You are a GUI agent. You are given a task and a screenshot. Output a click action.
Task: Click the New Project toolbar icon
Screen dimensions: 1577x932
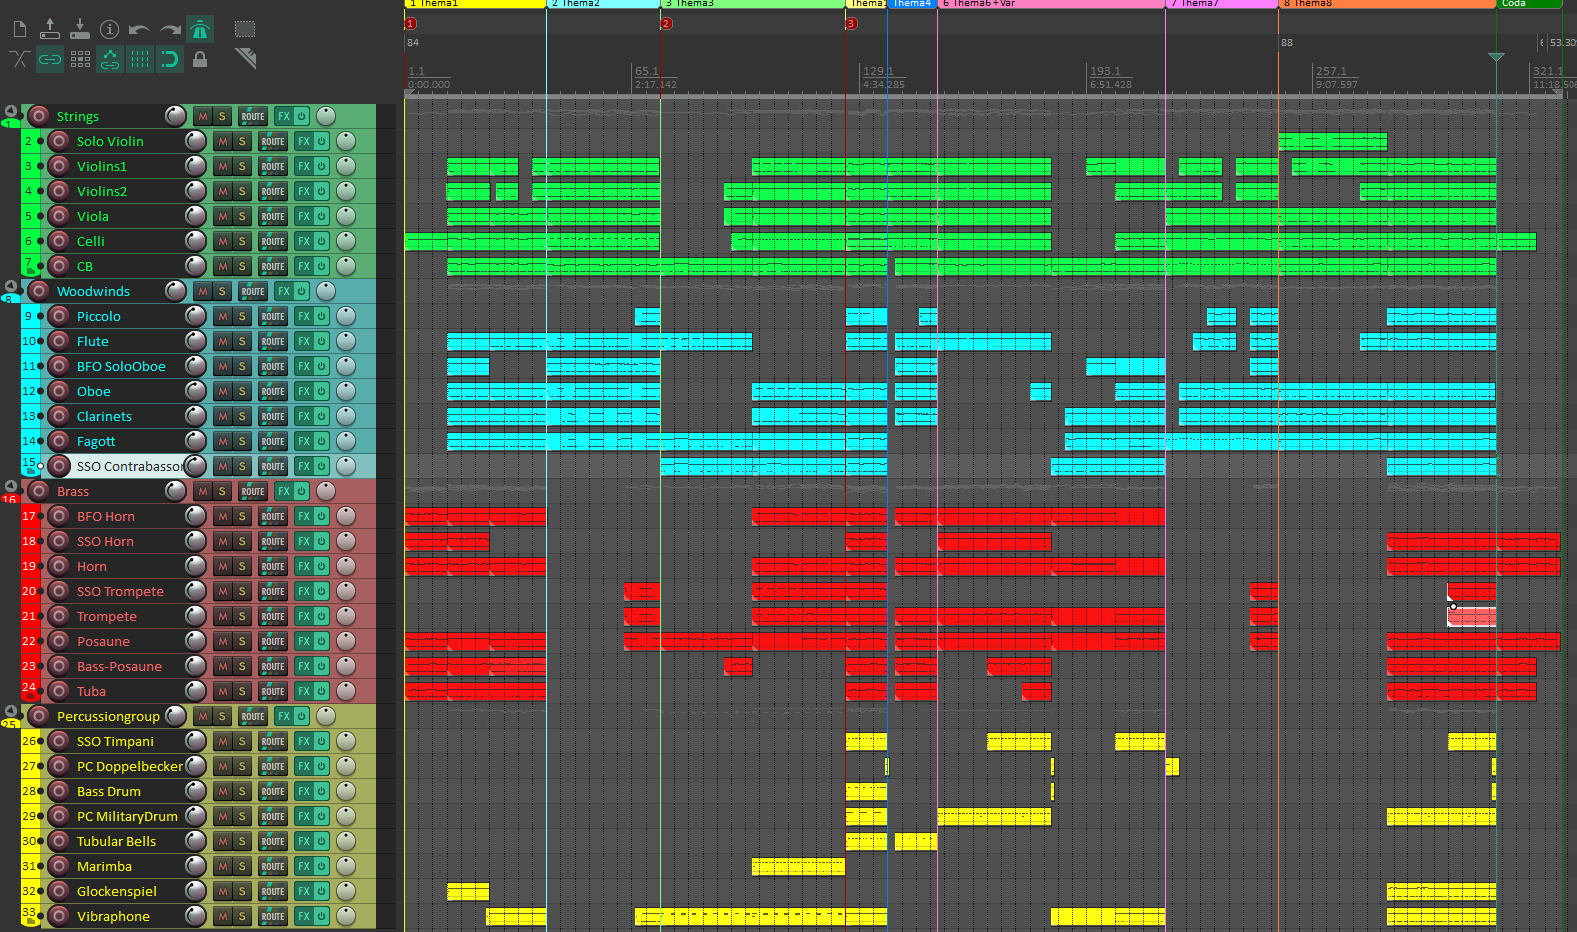[x=20, y=30]
